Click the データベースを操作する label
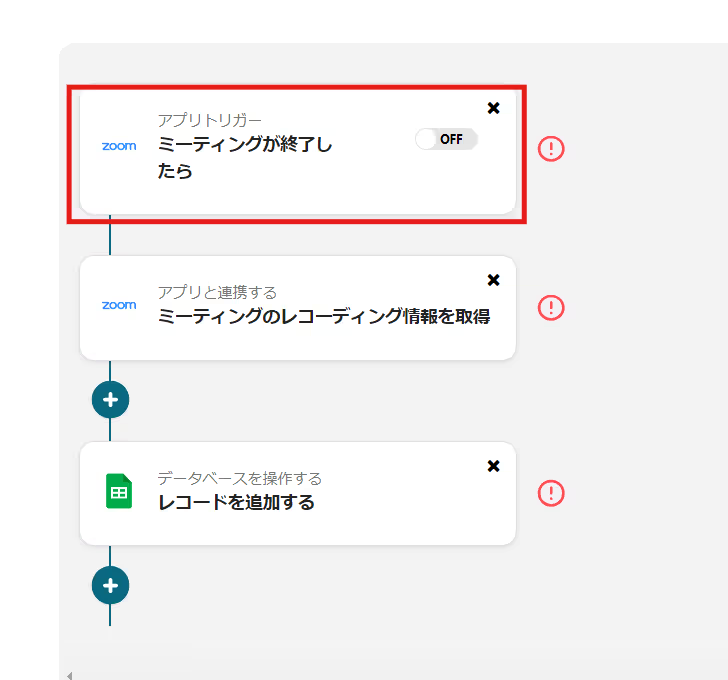This screenshot has width=728, height=680. pos(239,478)
